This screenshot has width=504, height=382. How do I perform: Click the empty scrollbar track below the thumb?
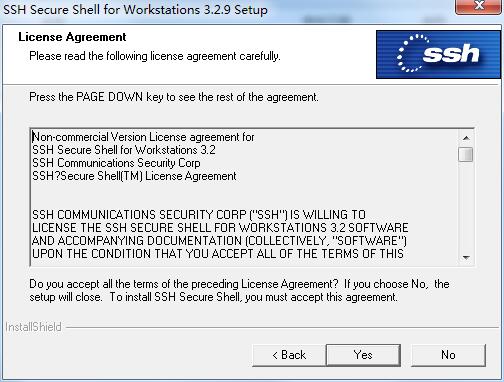point(466,207)
